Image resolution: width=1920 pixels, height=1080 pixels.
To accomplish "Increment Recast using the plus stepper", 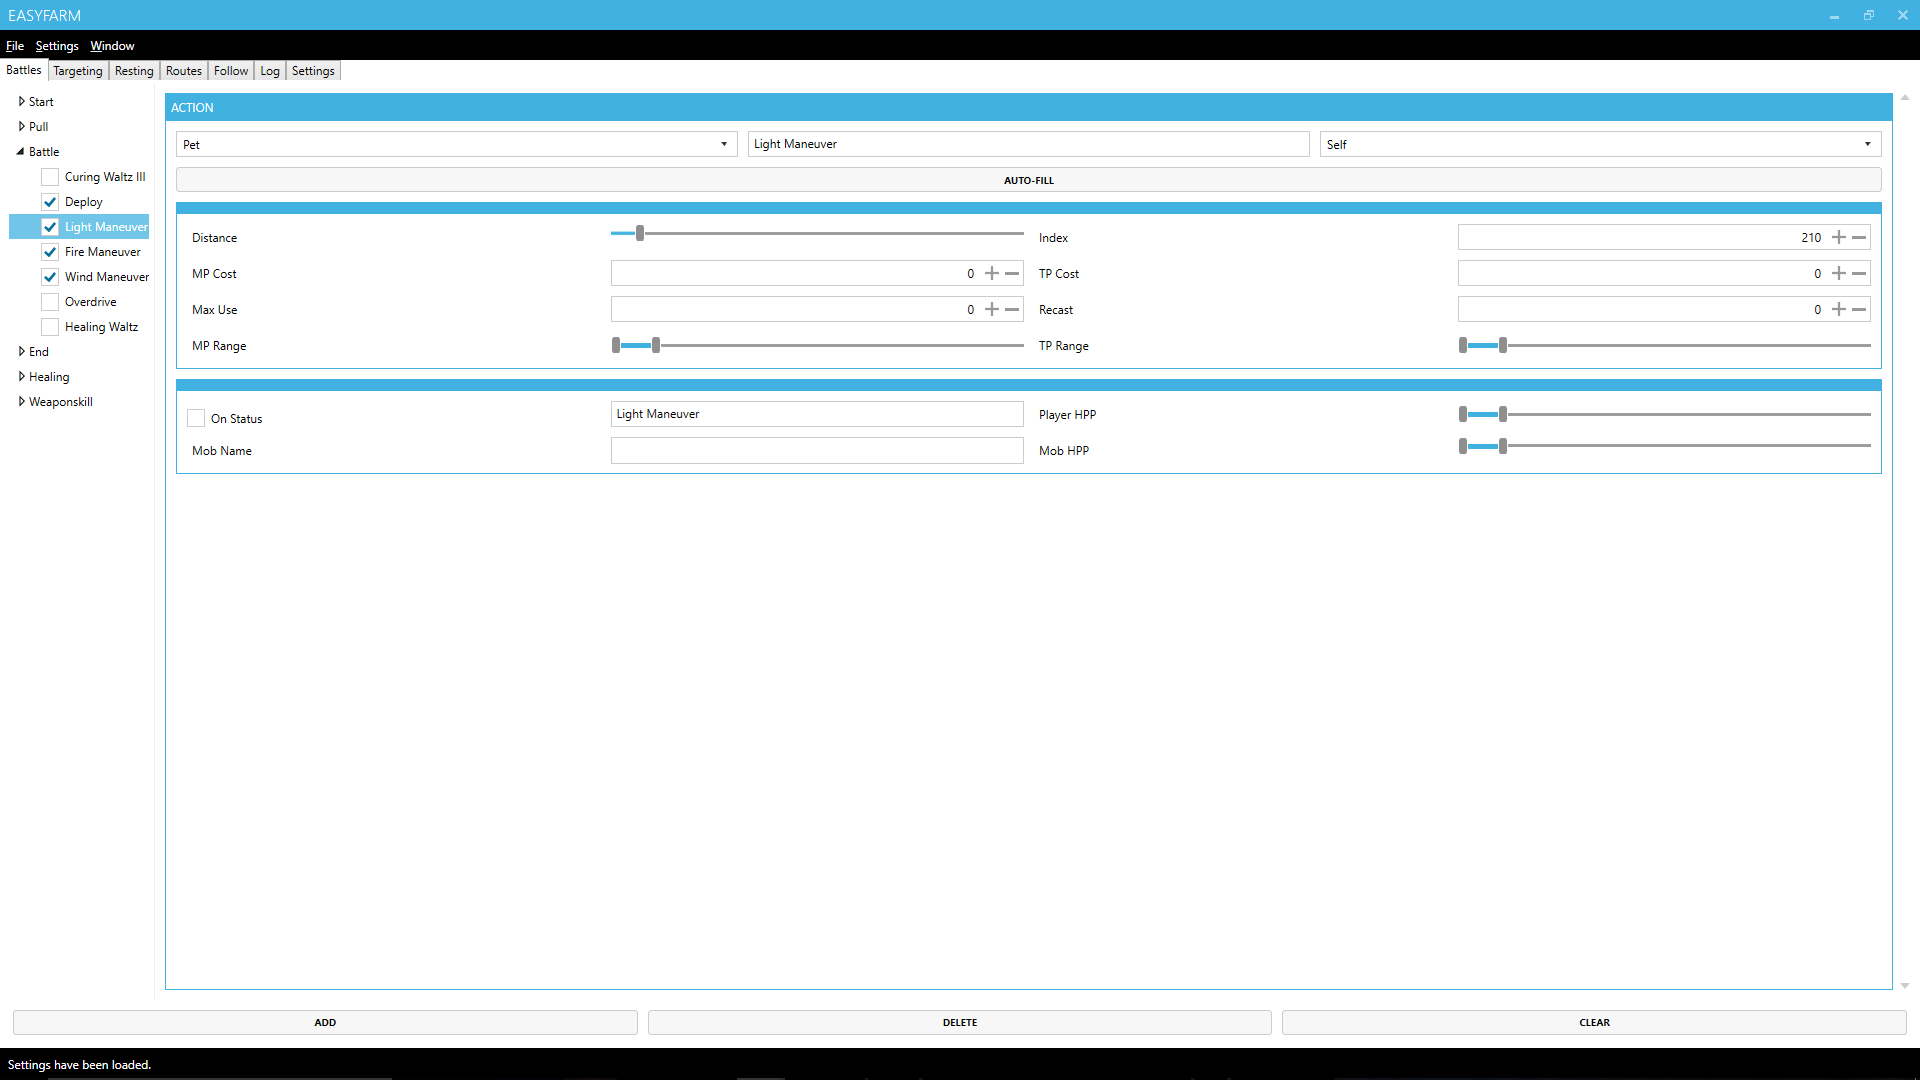I will click(x=1838, y=309).
